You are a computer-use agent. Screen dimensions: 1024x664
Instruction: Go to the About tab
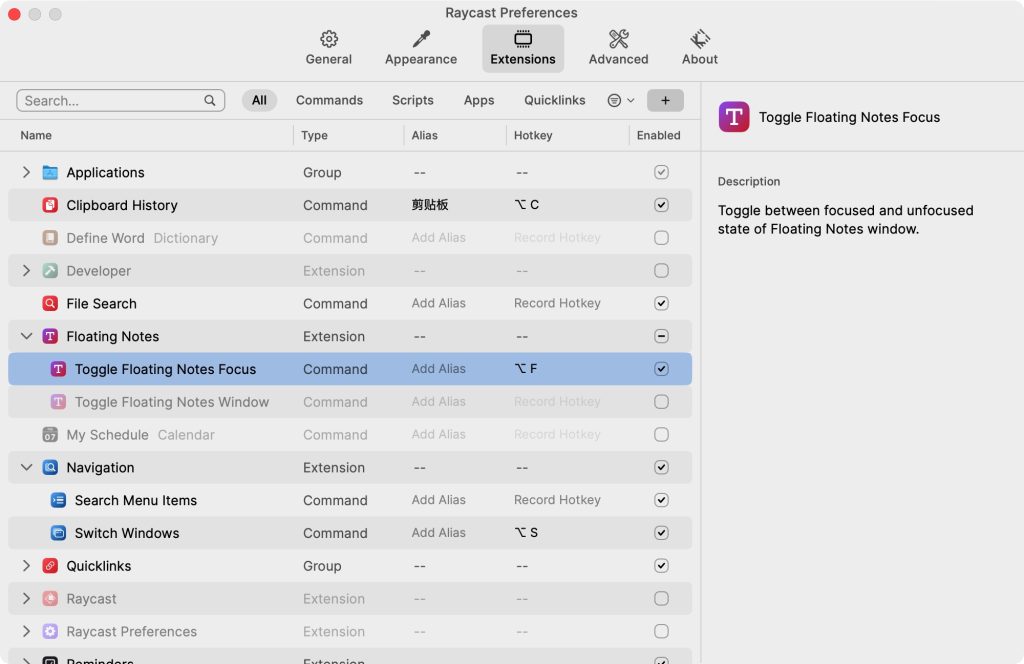pyautogui.click(x=699, y=48)
